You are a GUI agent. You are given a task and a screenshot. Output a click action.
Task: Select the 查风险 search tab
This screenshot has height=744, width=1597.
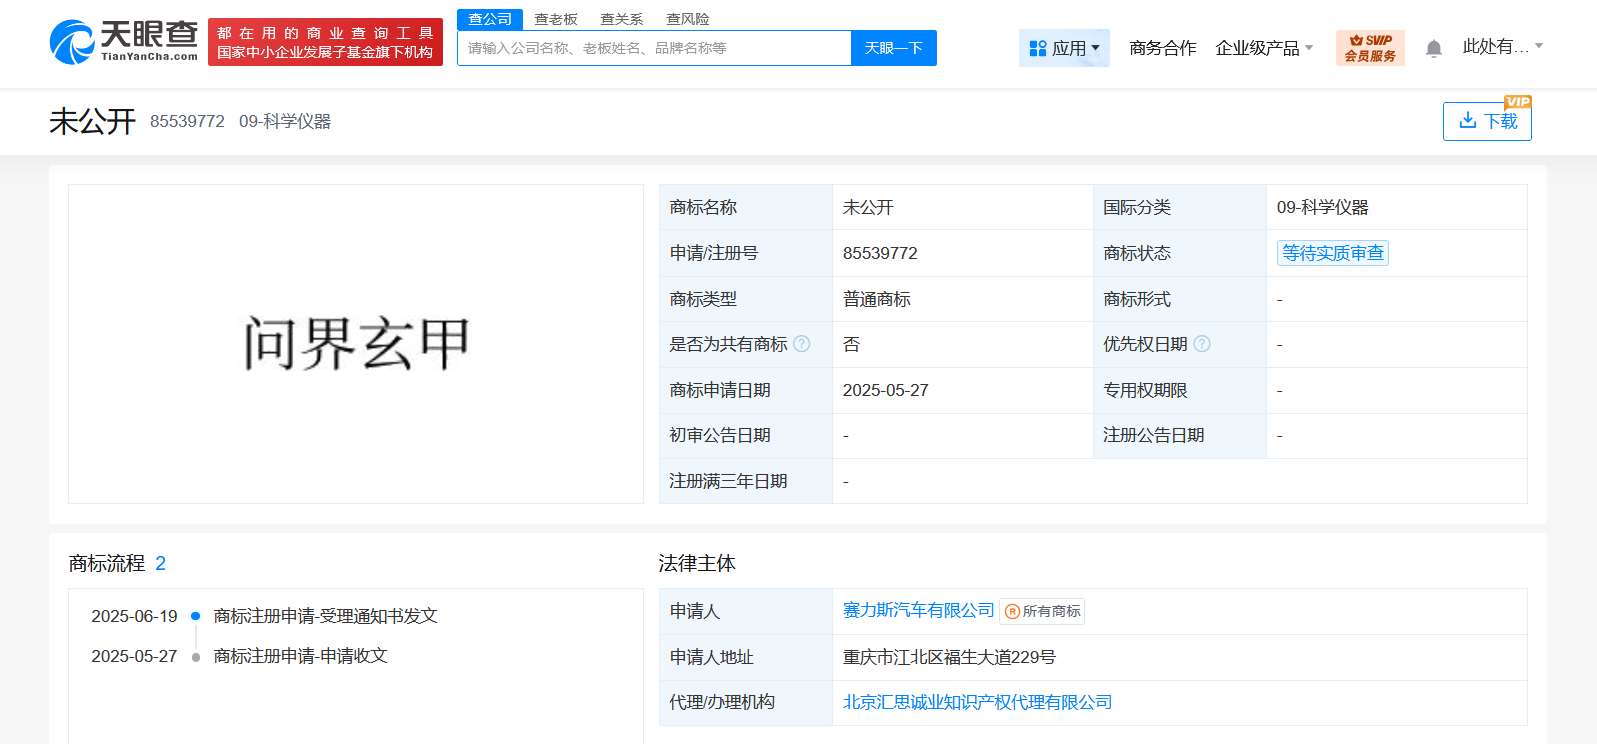pos(687,19)
